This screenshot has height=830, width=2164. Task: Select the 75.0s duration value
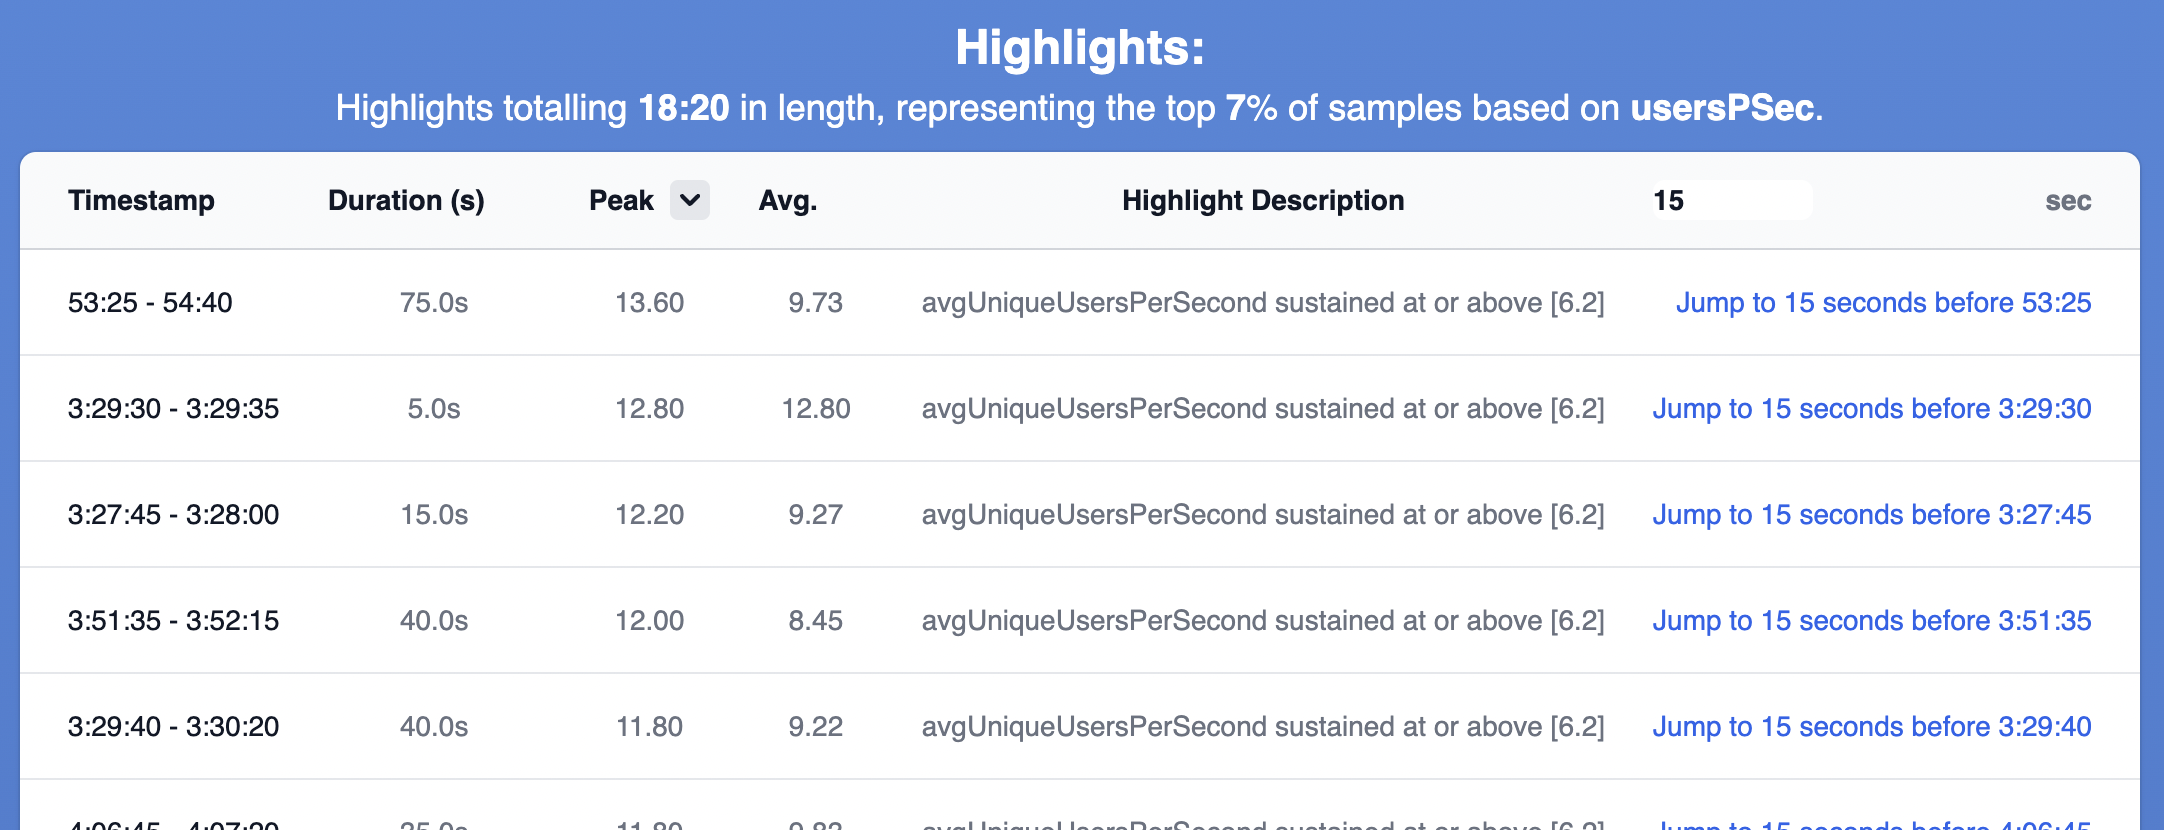(434, 302)
